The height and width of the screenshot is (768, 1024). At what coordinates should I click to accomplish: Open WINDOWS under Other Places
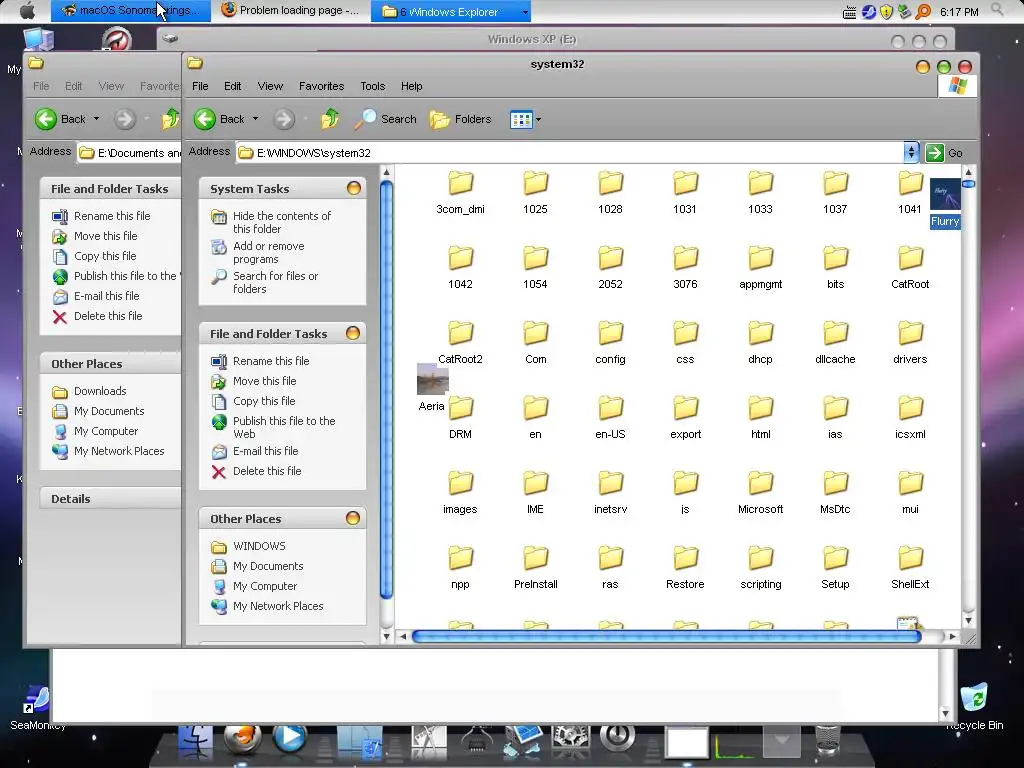(259, 546)
